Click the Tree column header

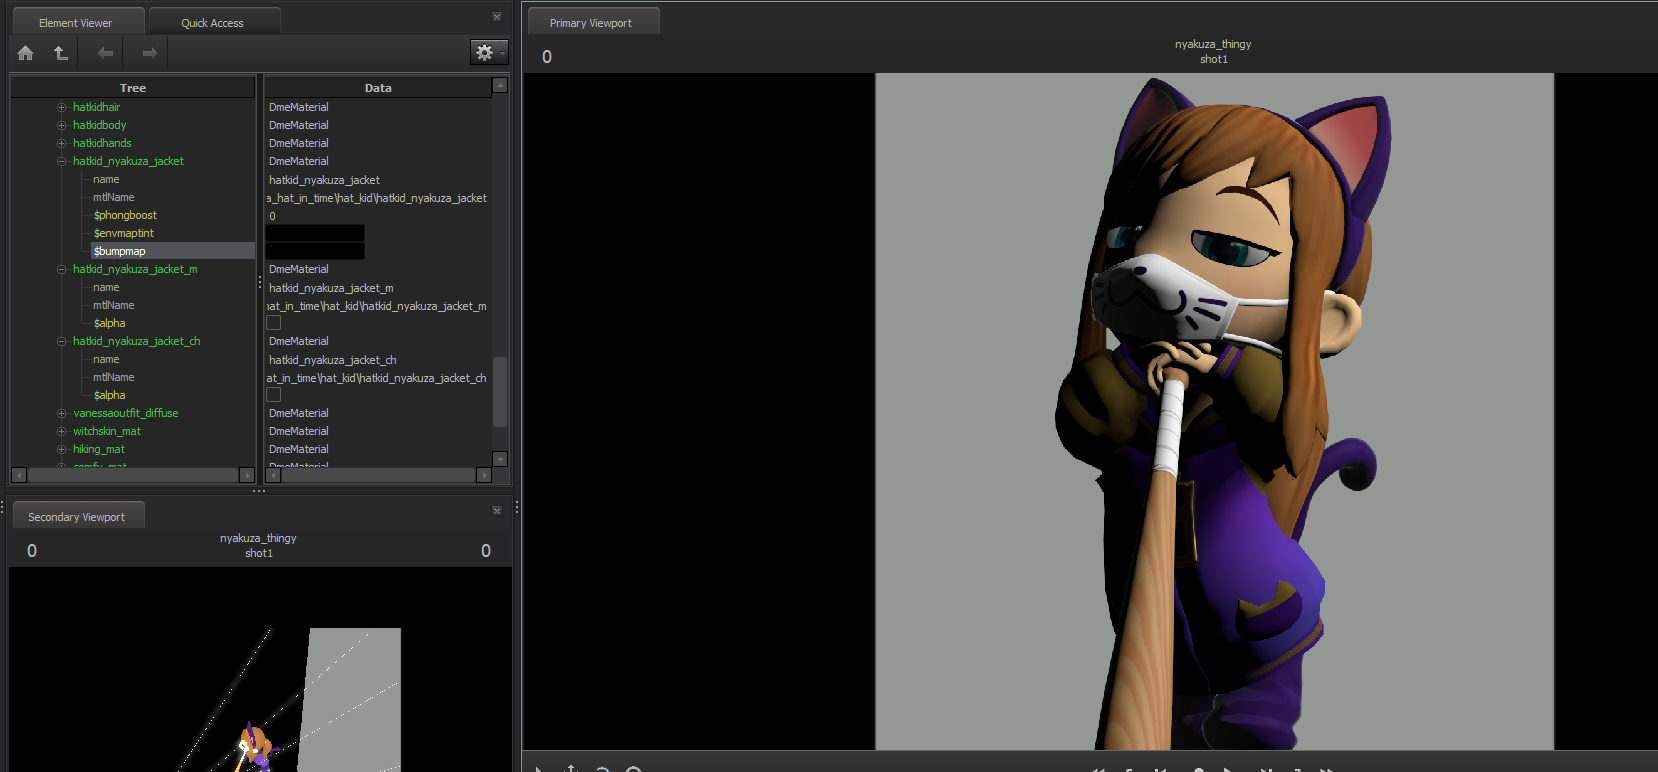(133, 88)
